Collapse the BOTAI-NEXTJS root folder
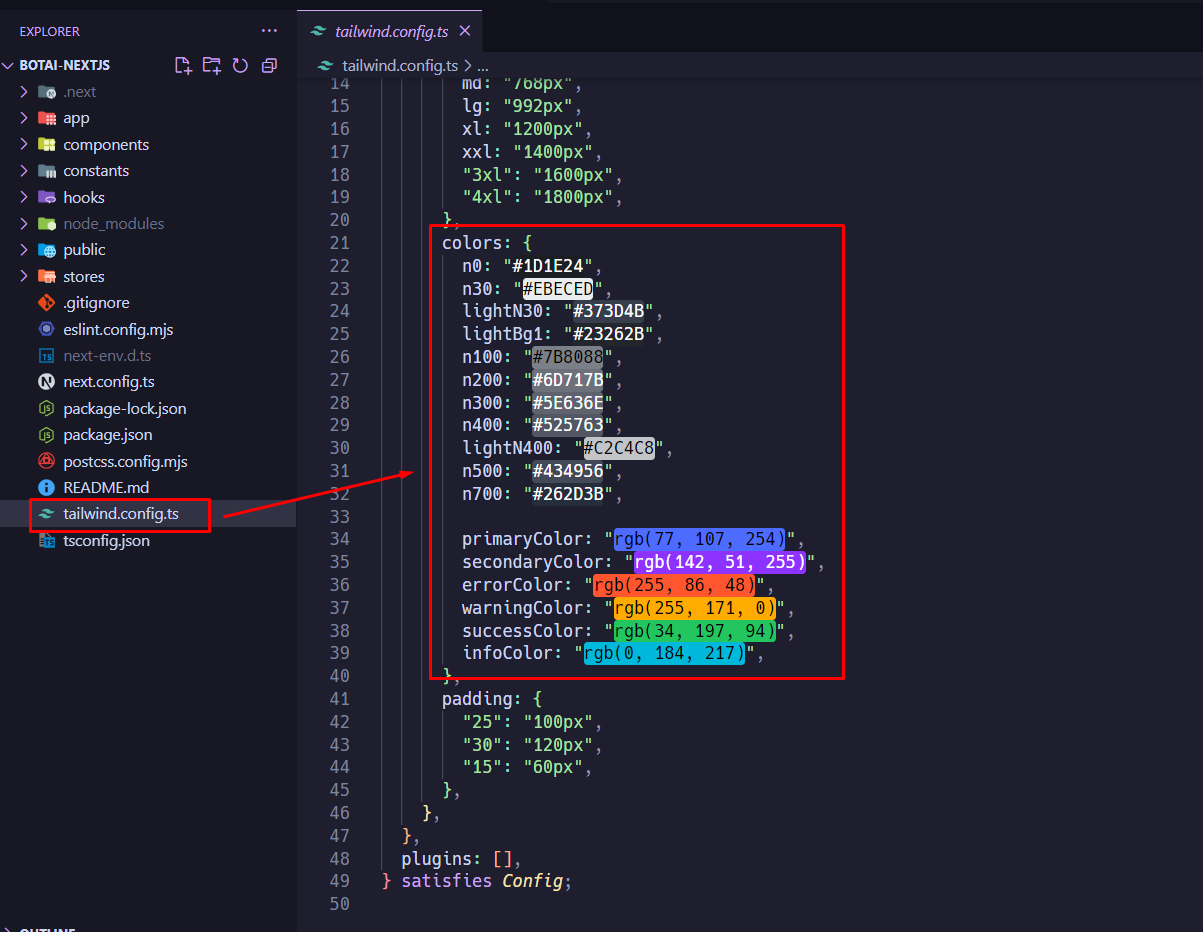This screenshot has width=1203, height=932. tap(9, 65)
